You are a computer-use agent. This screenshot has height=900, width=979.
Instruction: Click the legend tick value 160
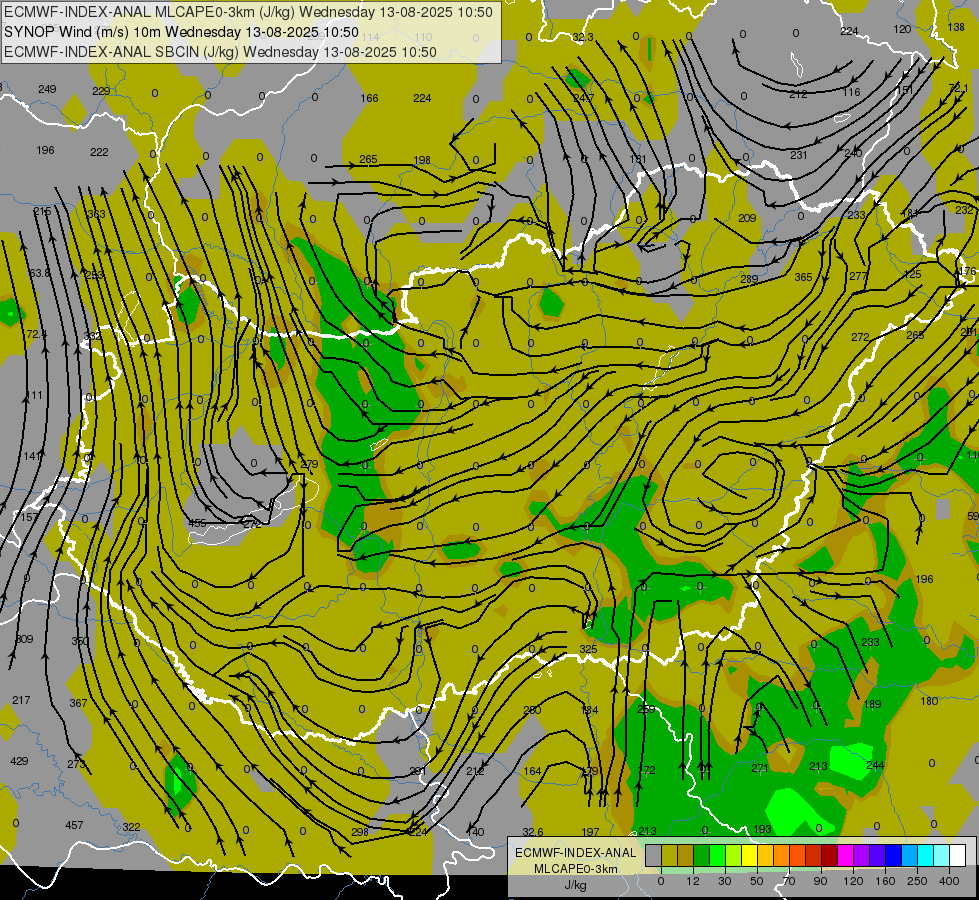(885, 881)
